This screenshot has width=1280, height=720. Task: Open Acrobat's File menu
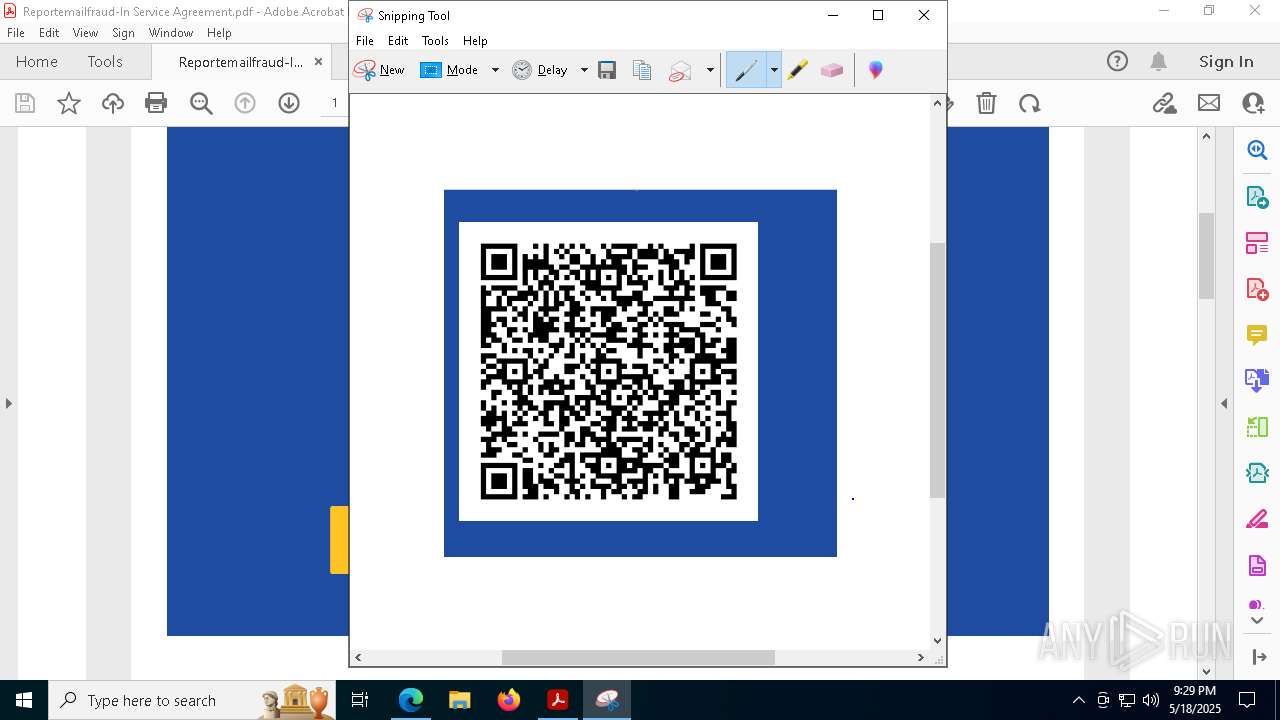pos(16,33)
